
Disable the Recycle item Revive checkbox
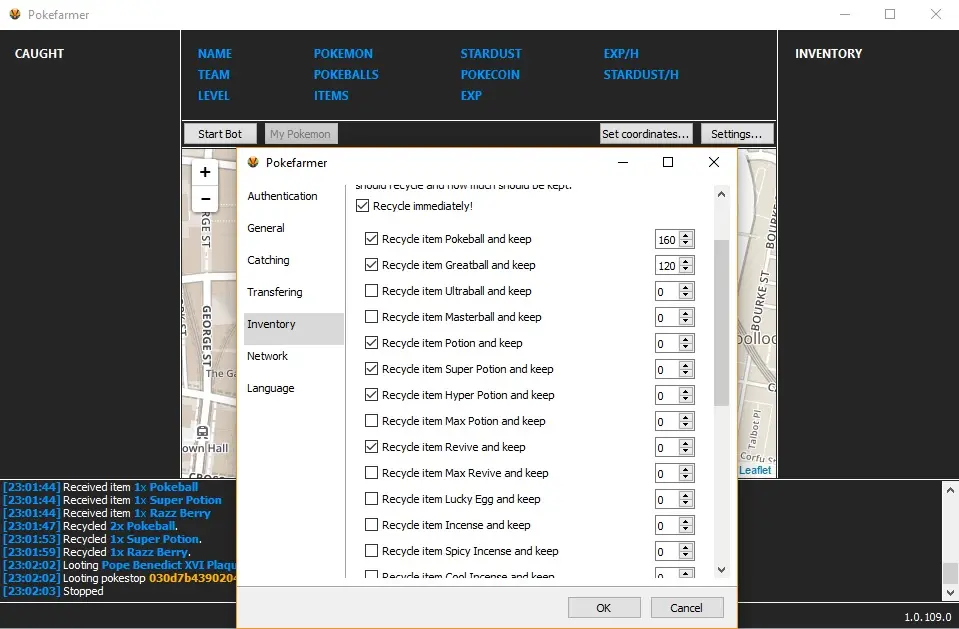click(x=372, y=447)
